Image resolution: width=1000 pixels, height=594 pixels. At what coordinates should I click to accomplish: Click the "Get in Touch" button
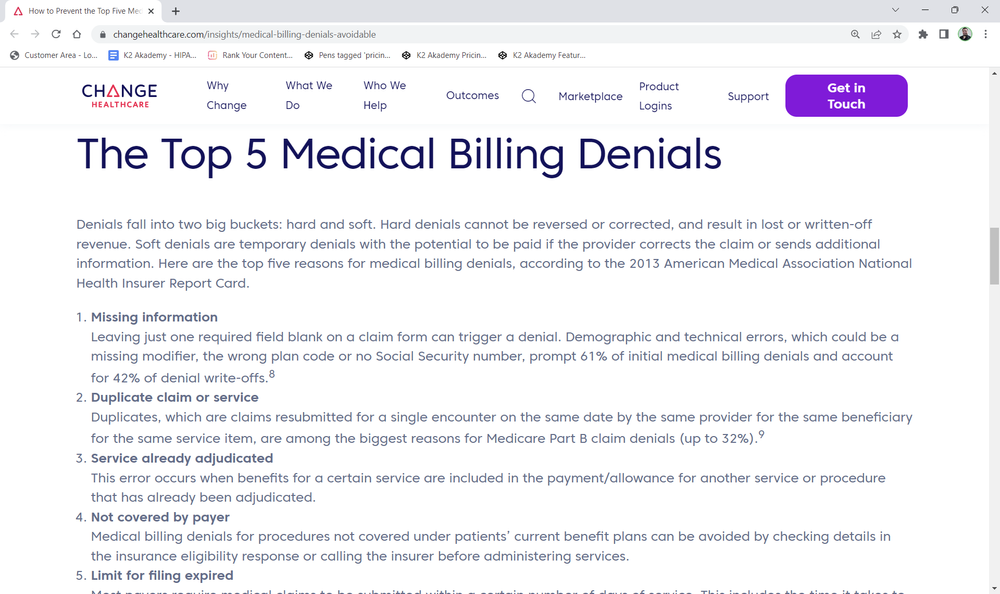pyautogui.click(x=846, y=95)
